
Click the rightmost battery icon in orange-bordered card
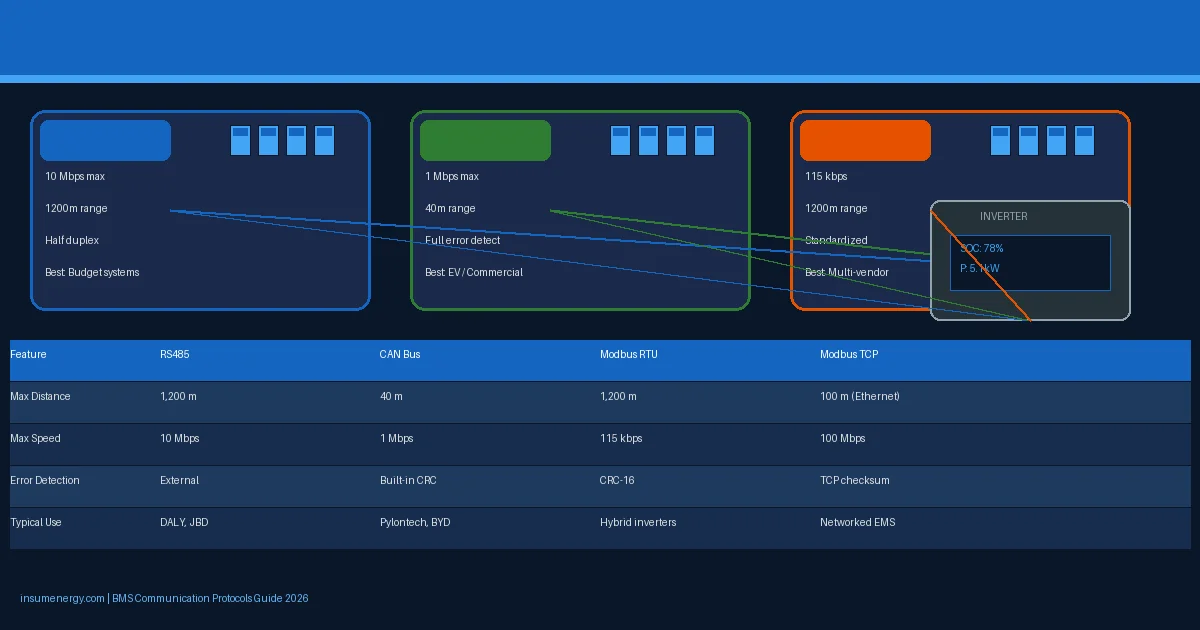pyautogui.click(x=1084, y=140)
